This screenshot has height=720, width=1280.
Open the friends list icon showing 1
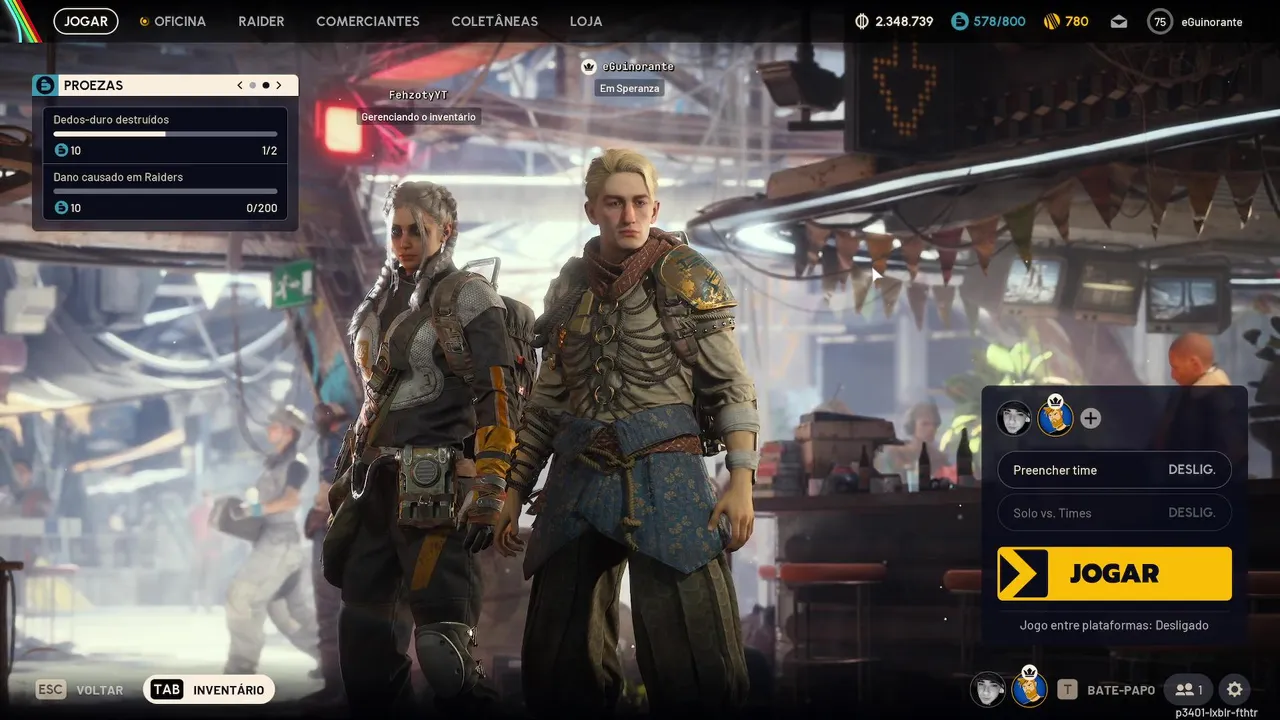(x=1189, y=690)
